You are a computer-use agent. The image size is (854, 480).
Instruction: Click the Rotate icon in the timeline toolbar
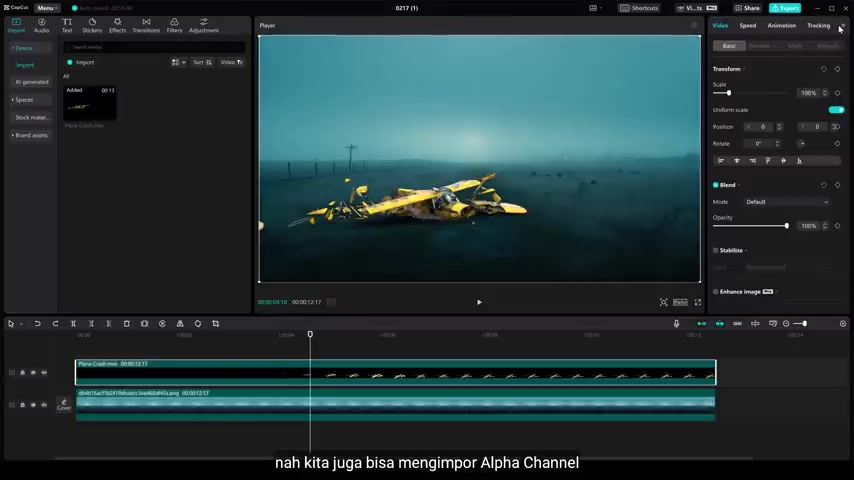point(198,324)
